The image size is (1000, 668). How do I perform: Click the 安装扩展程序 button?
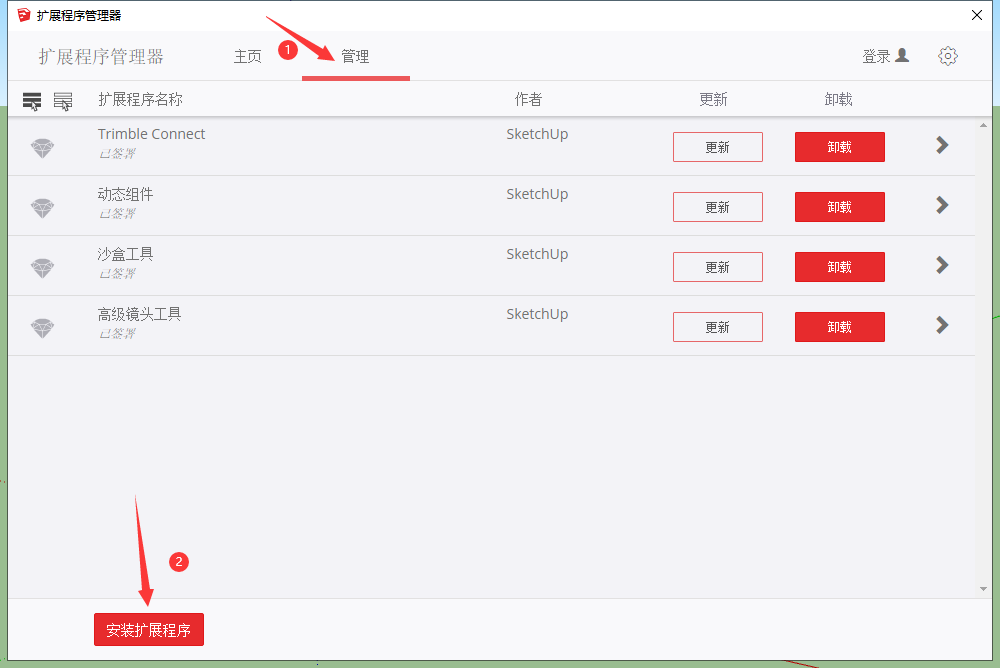149,630
